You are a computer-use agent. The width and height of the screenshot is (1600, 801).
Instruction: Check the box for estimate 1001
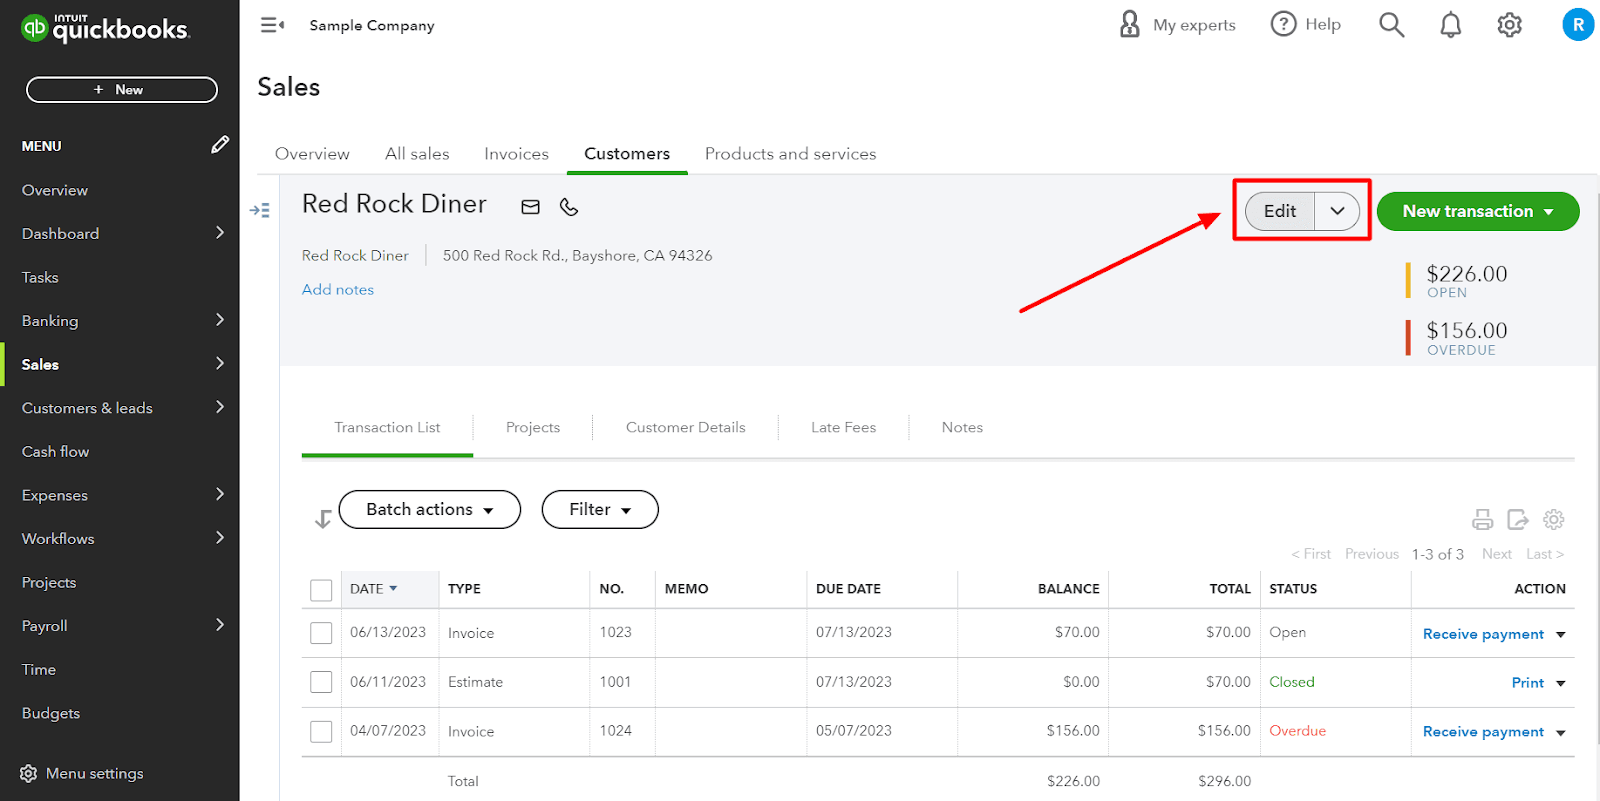[x=321, y=682]
